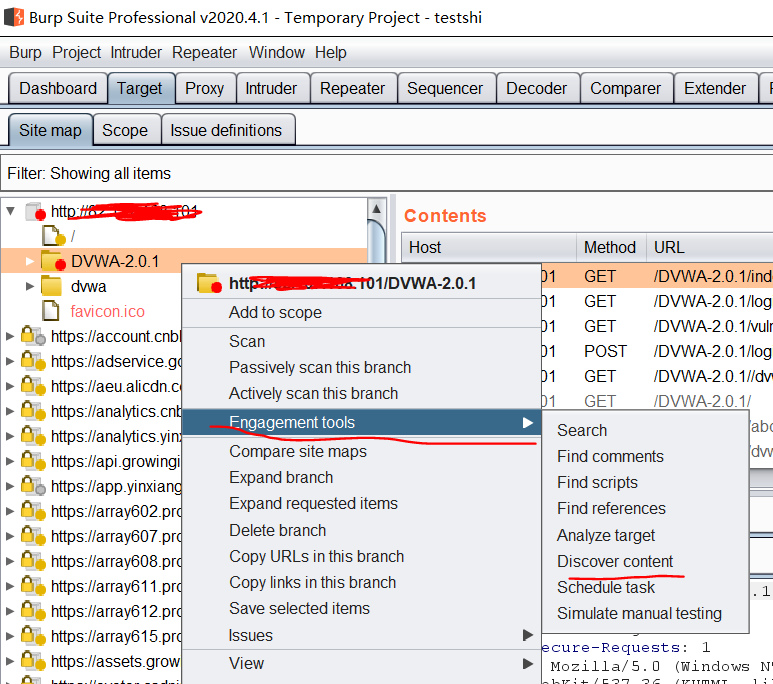773x684 pixels.
Task: Select Find comments in the submenu
Action: click(645, 456)
